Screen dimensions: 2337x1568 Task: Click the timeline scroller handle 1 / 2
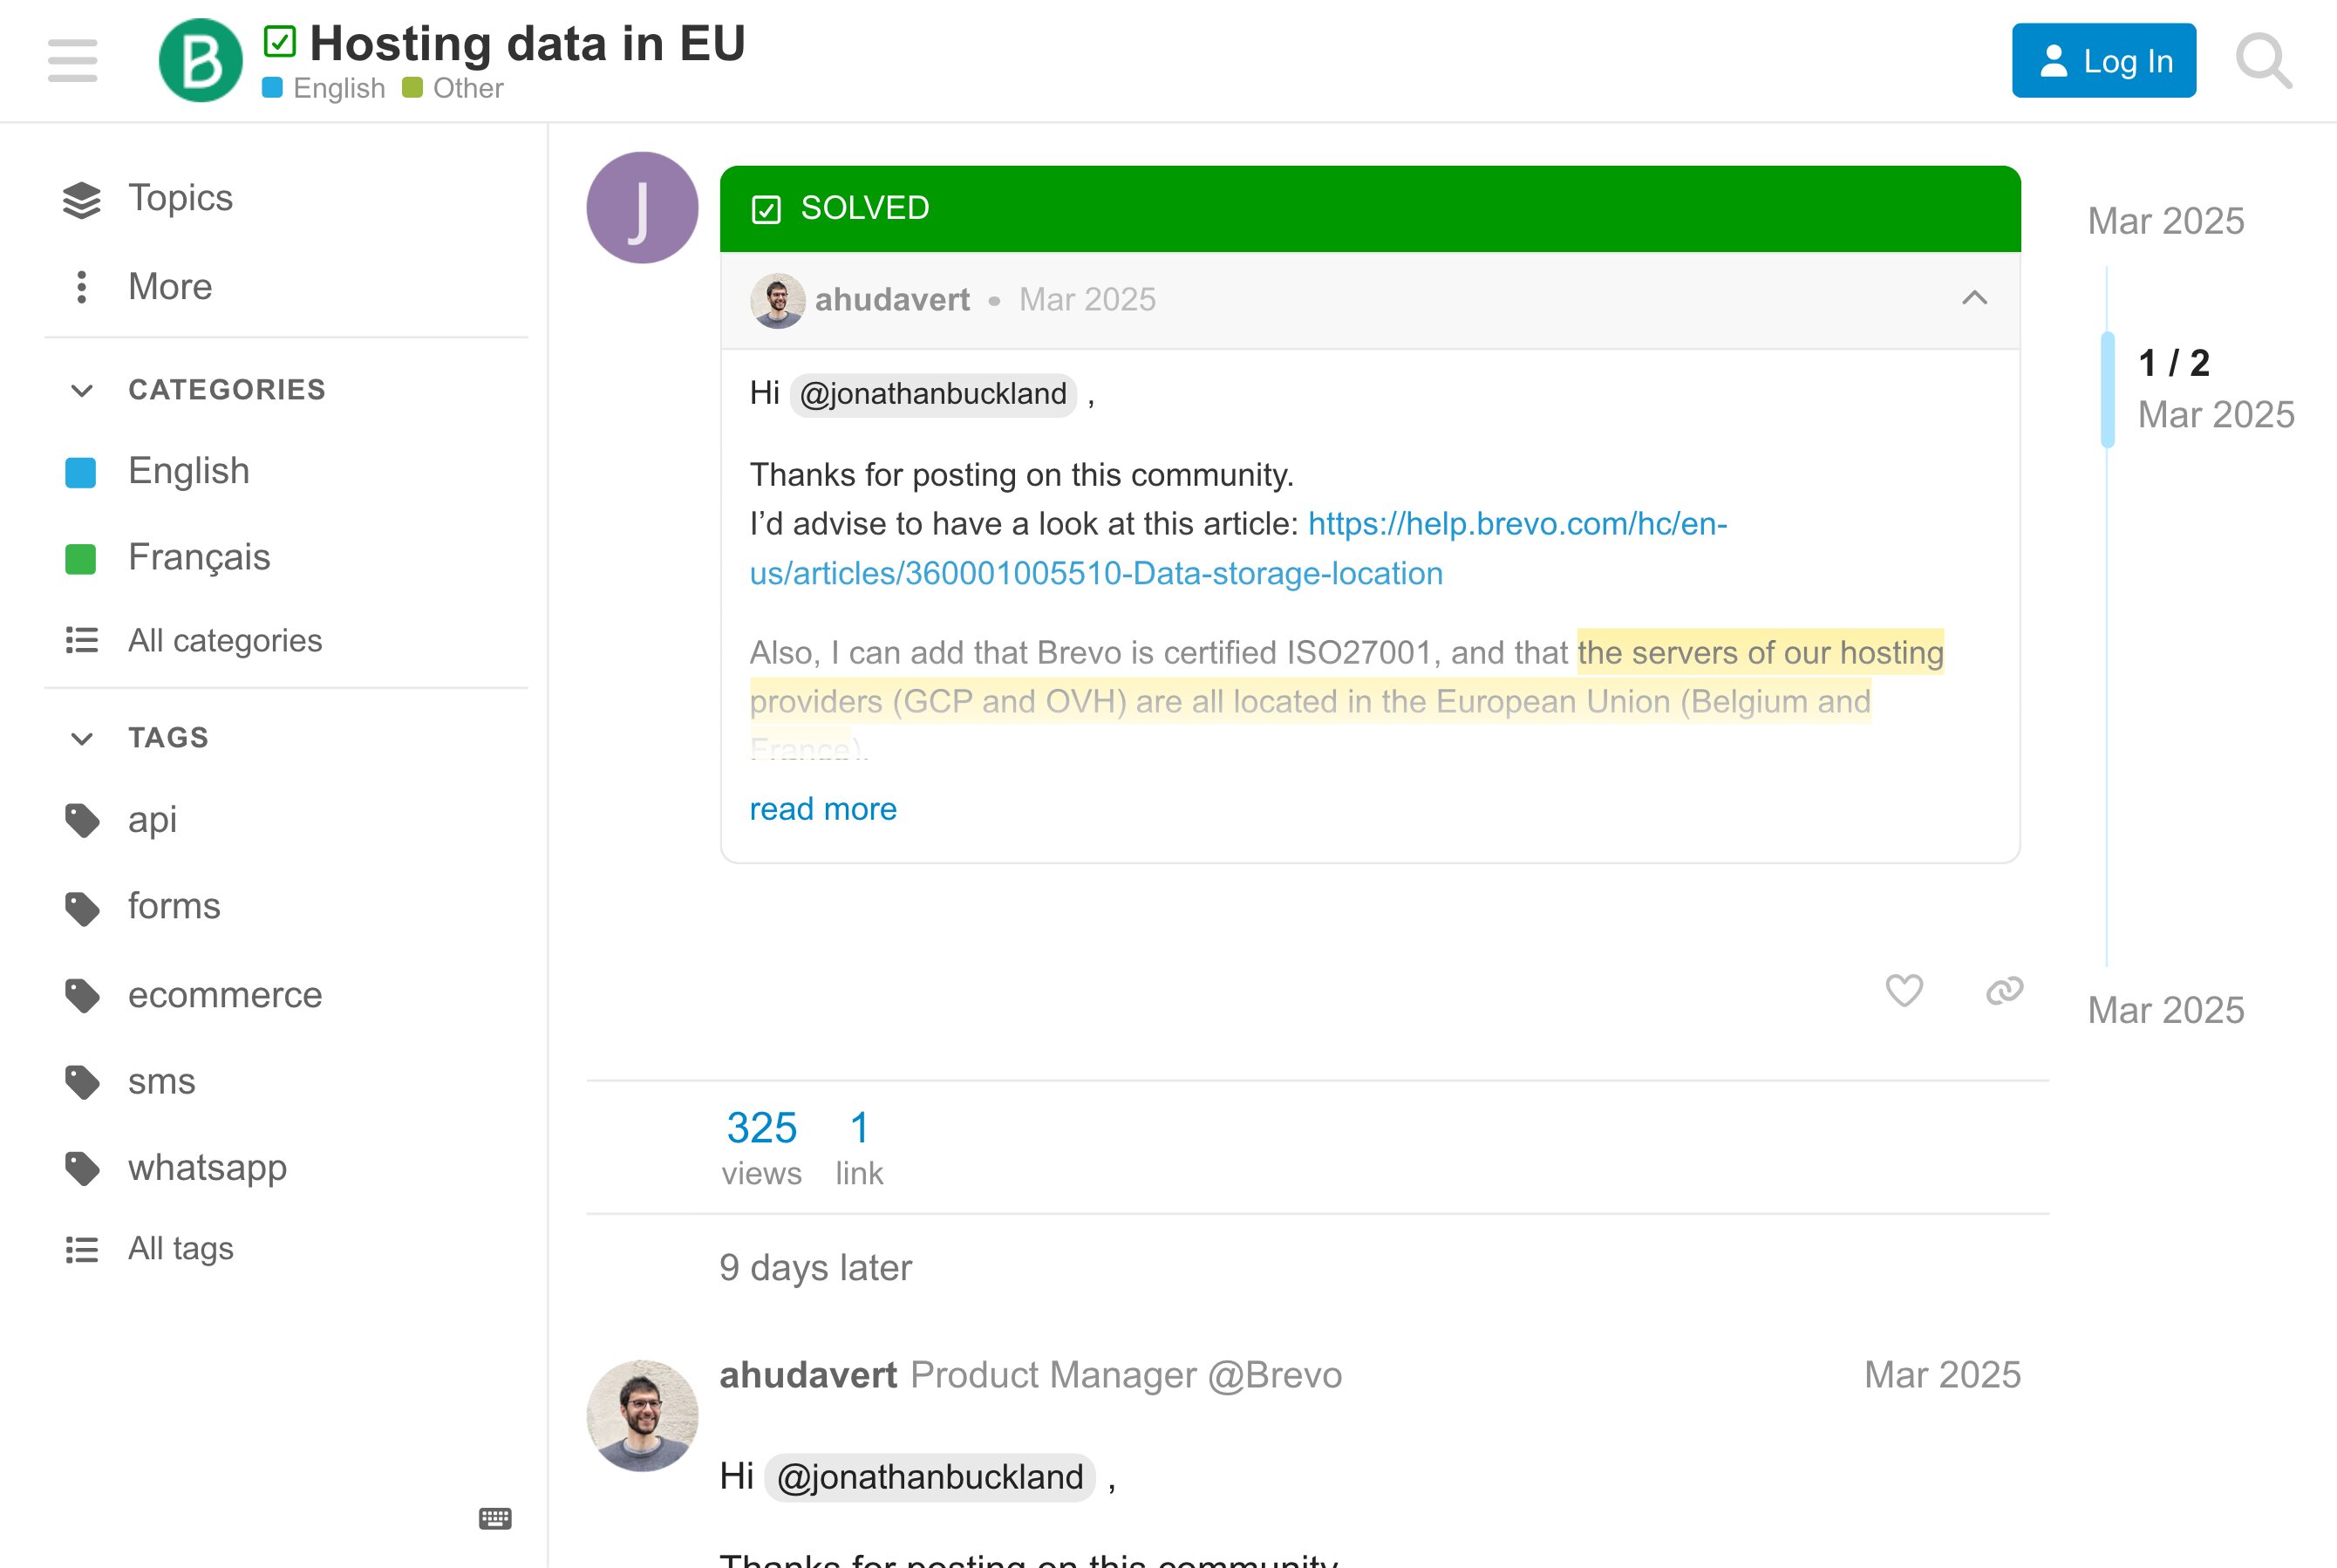[2108, 389]
